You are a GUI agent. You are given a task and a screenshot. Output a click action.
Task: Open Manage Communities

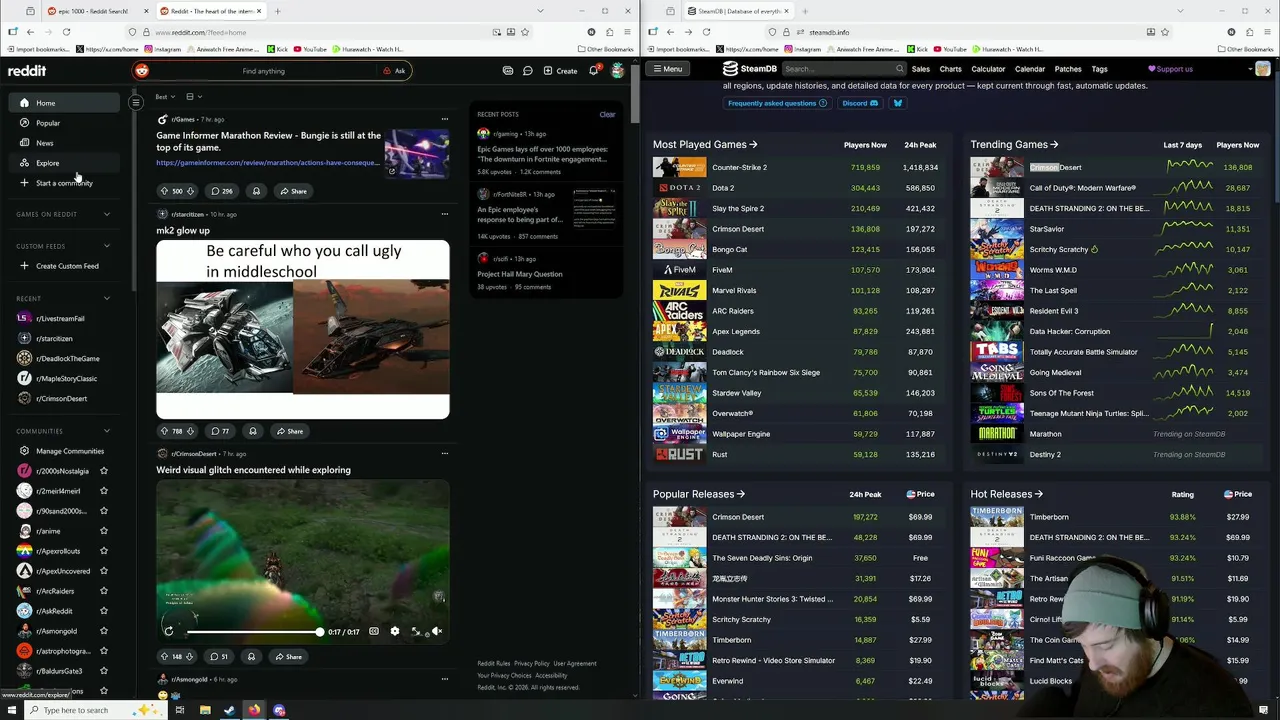click(x=66, y=451)
